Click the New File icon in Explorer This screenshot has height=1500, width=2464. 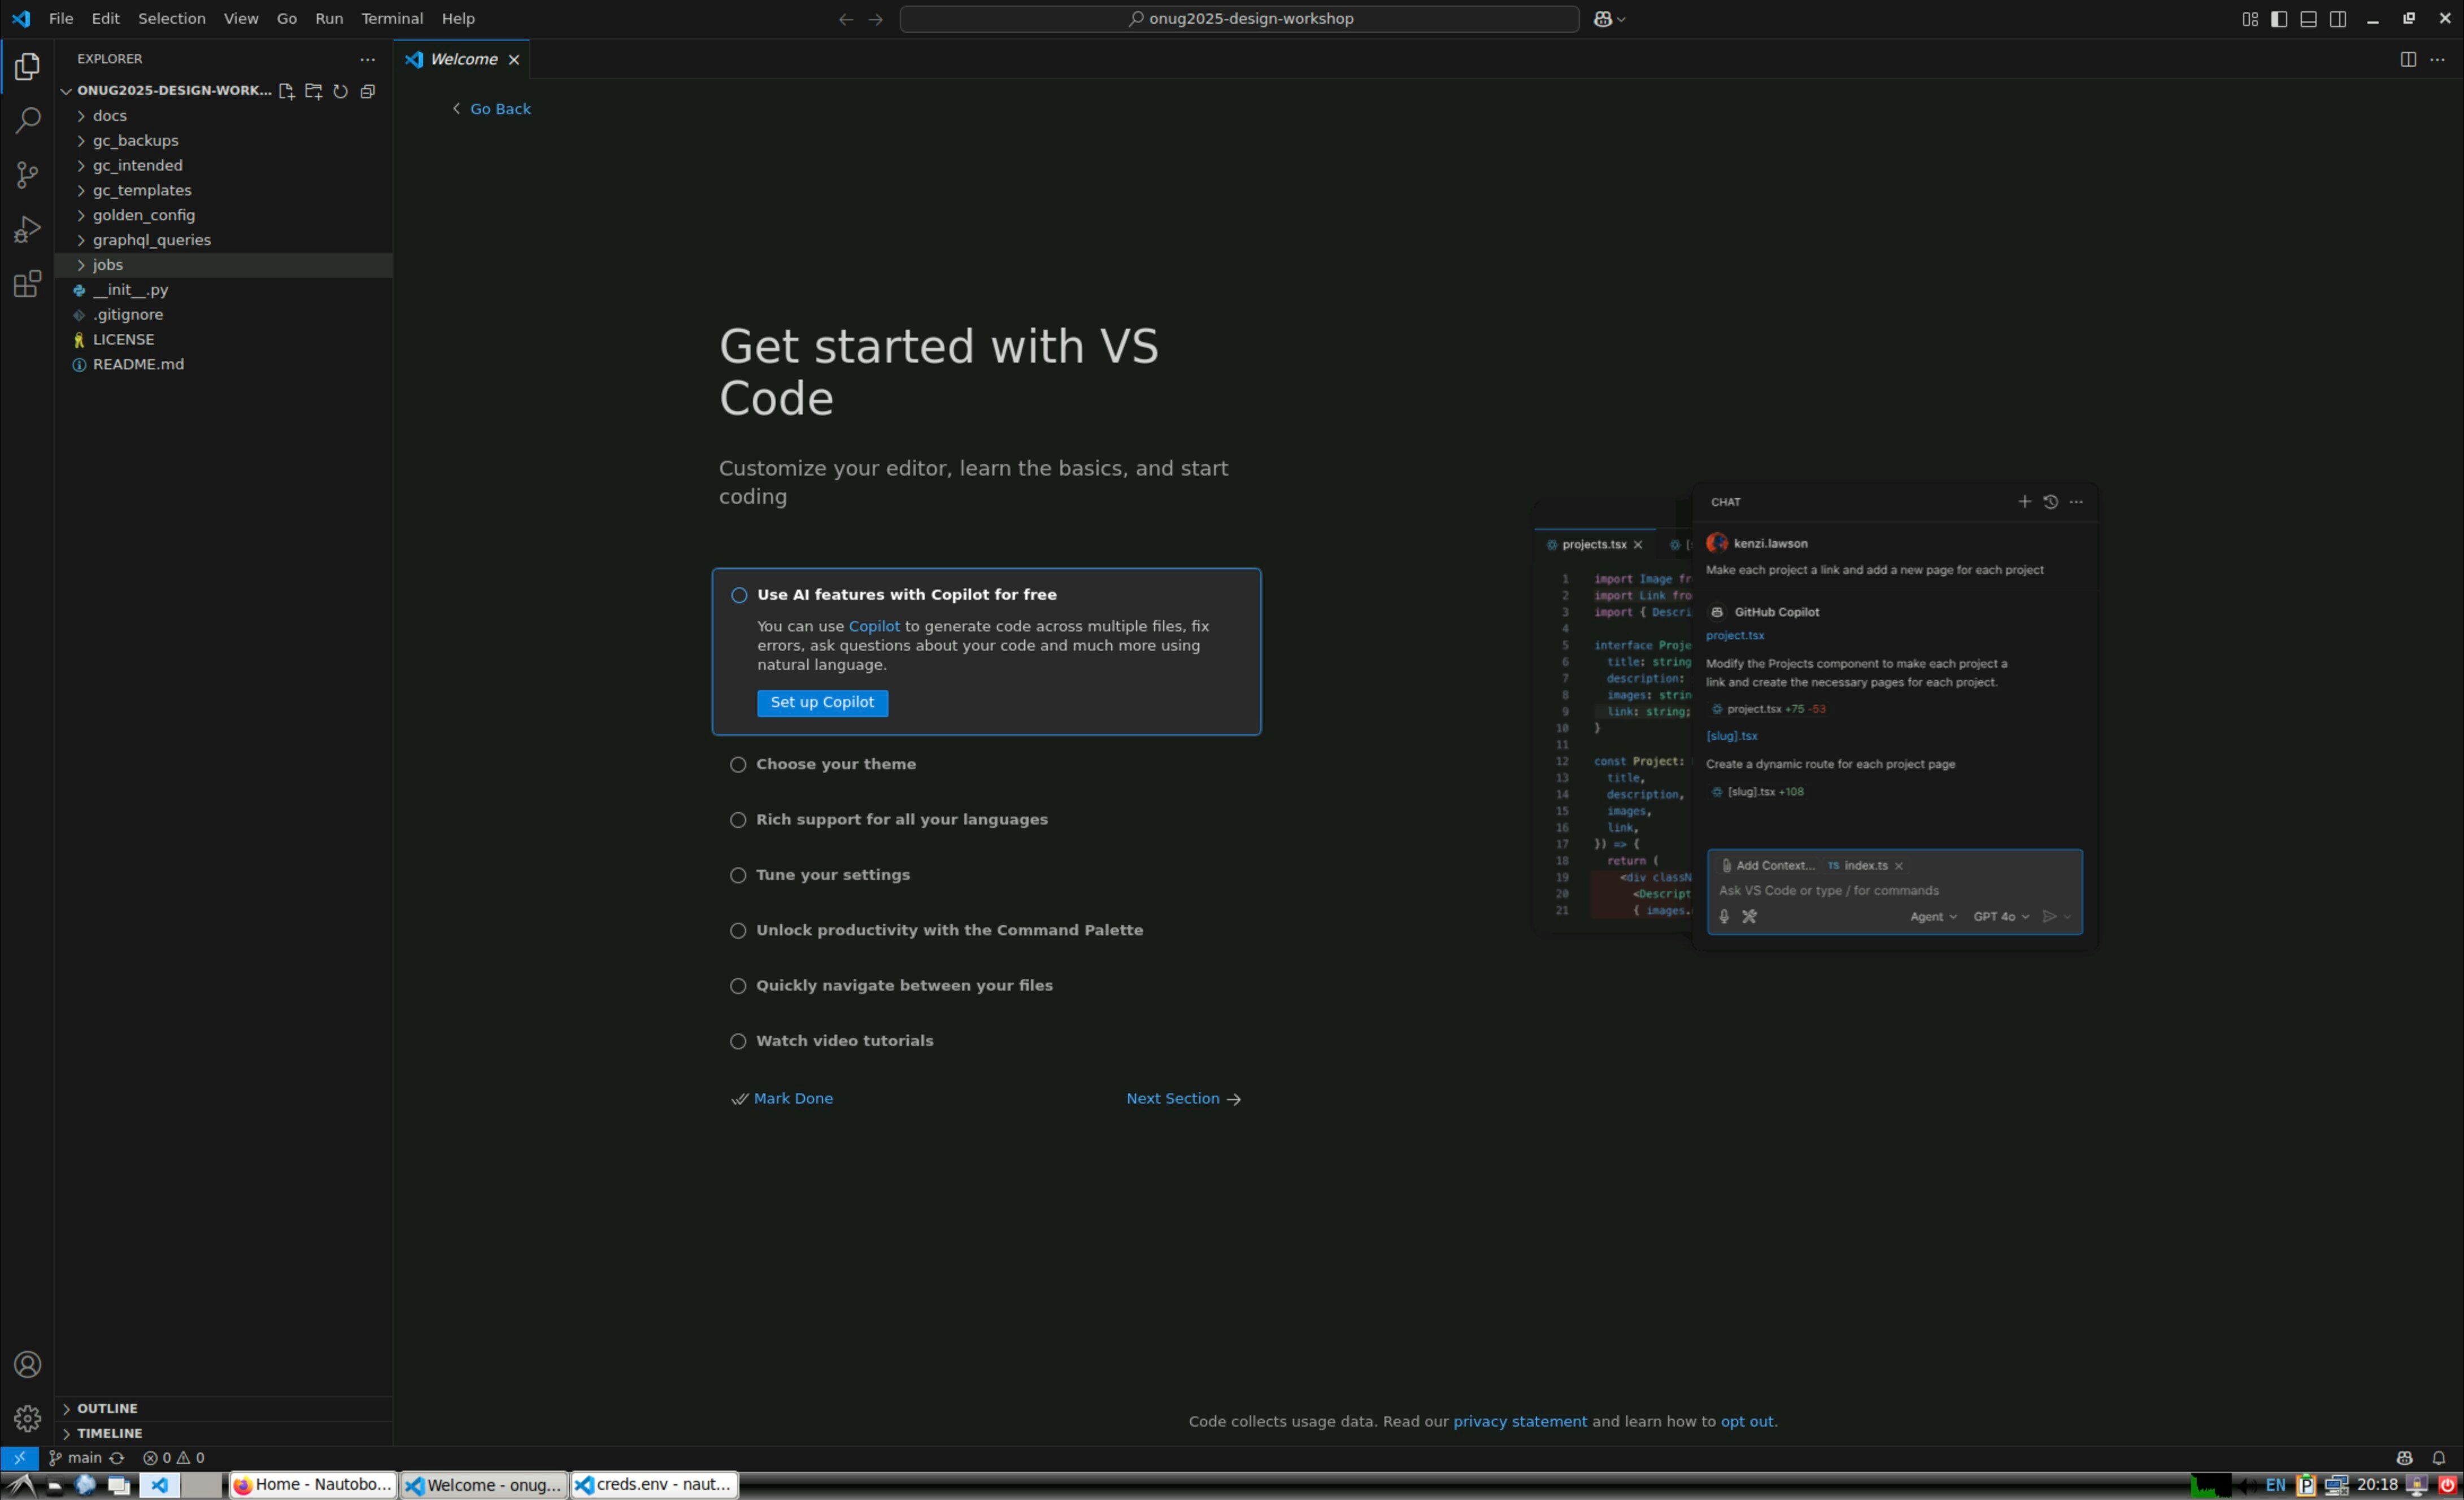(286, 91)
